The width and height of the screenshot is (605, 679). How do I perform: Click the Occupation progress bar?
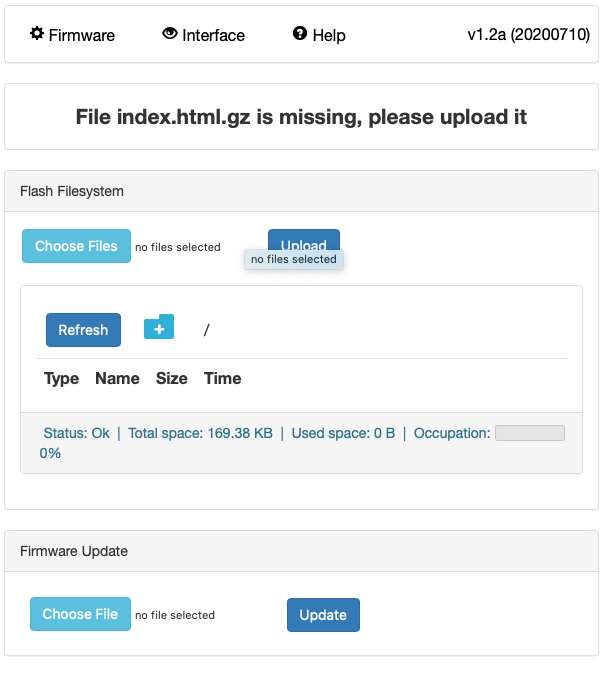tap(530, 433)
